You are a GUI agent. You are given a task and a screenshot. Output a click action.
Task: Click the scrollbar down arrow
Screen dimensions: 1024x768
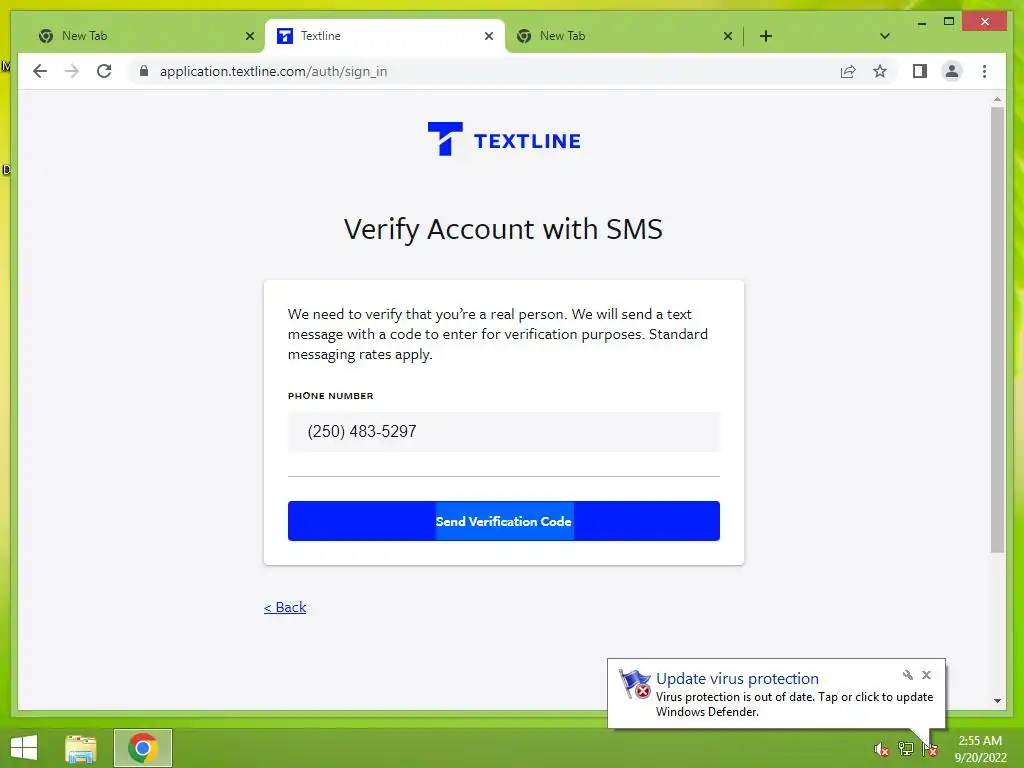coord(997,701)
